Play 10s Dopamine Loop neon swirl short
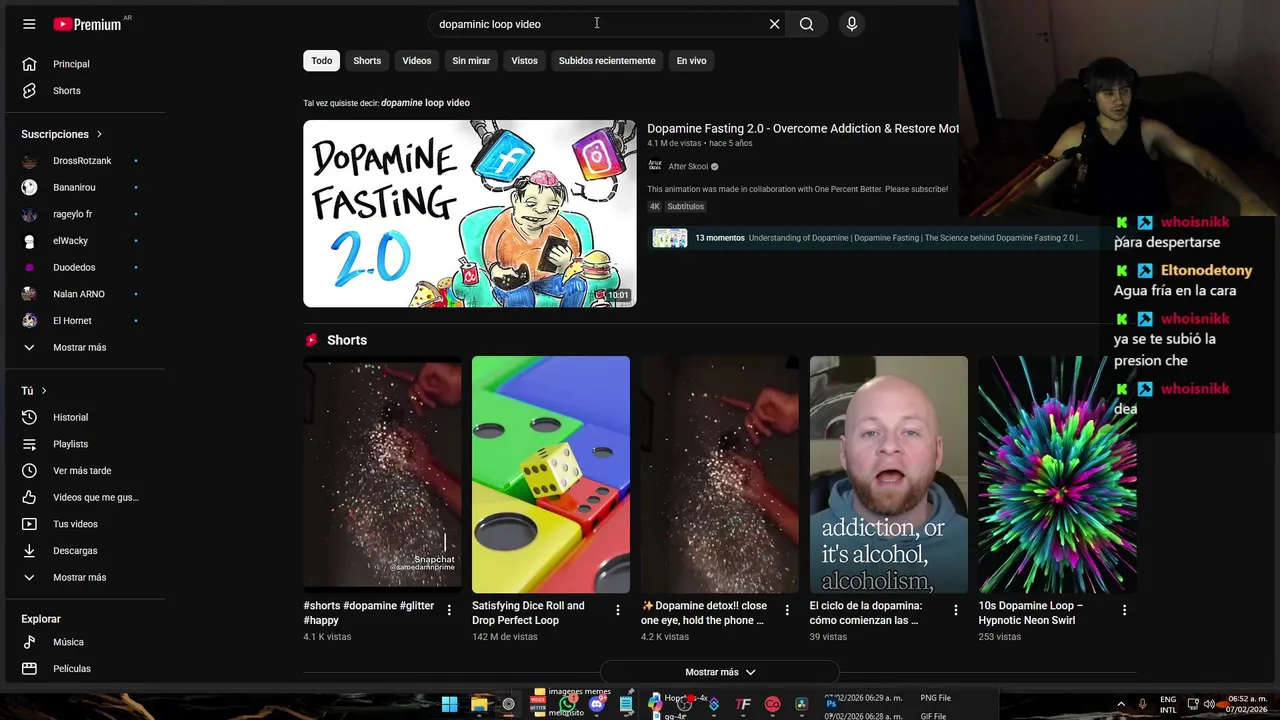The image size is (1280, 720). (1058, 475)
